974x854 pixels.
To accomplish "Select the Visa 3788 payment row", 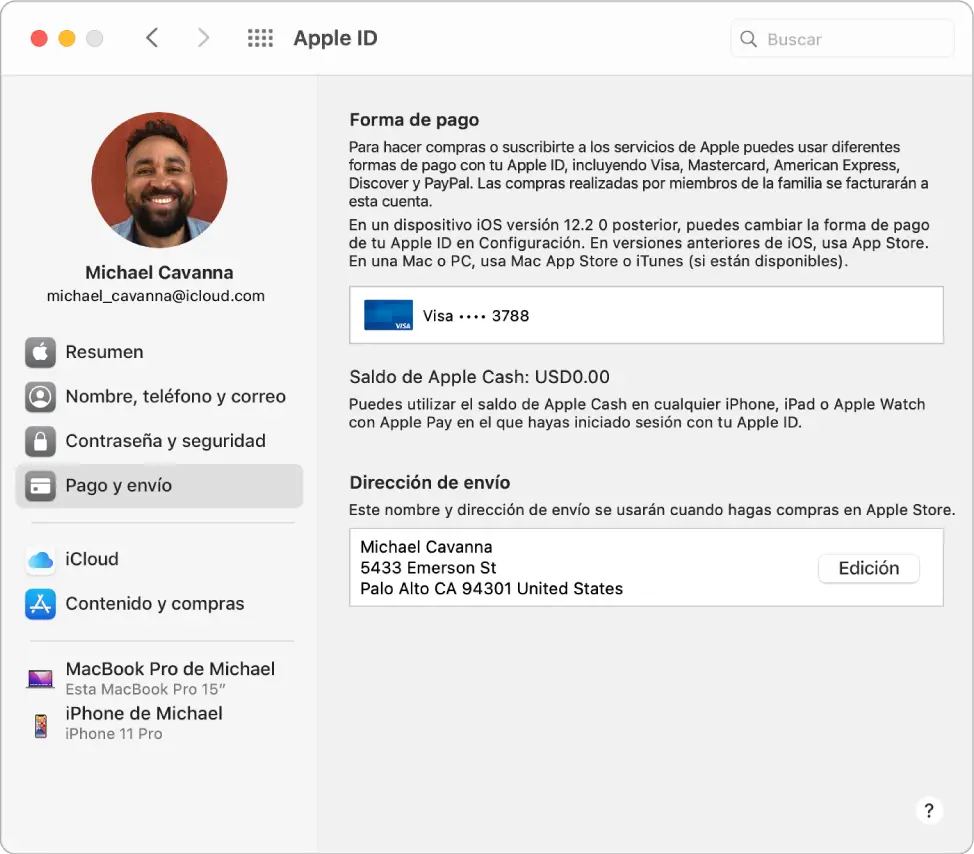I will click(x=646, y=315).
